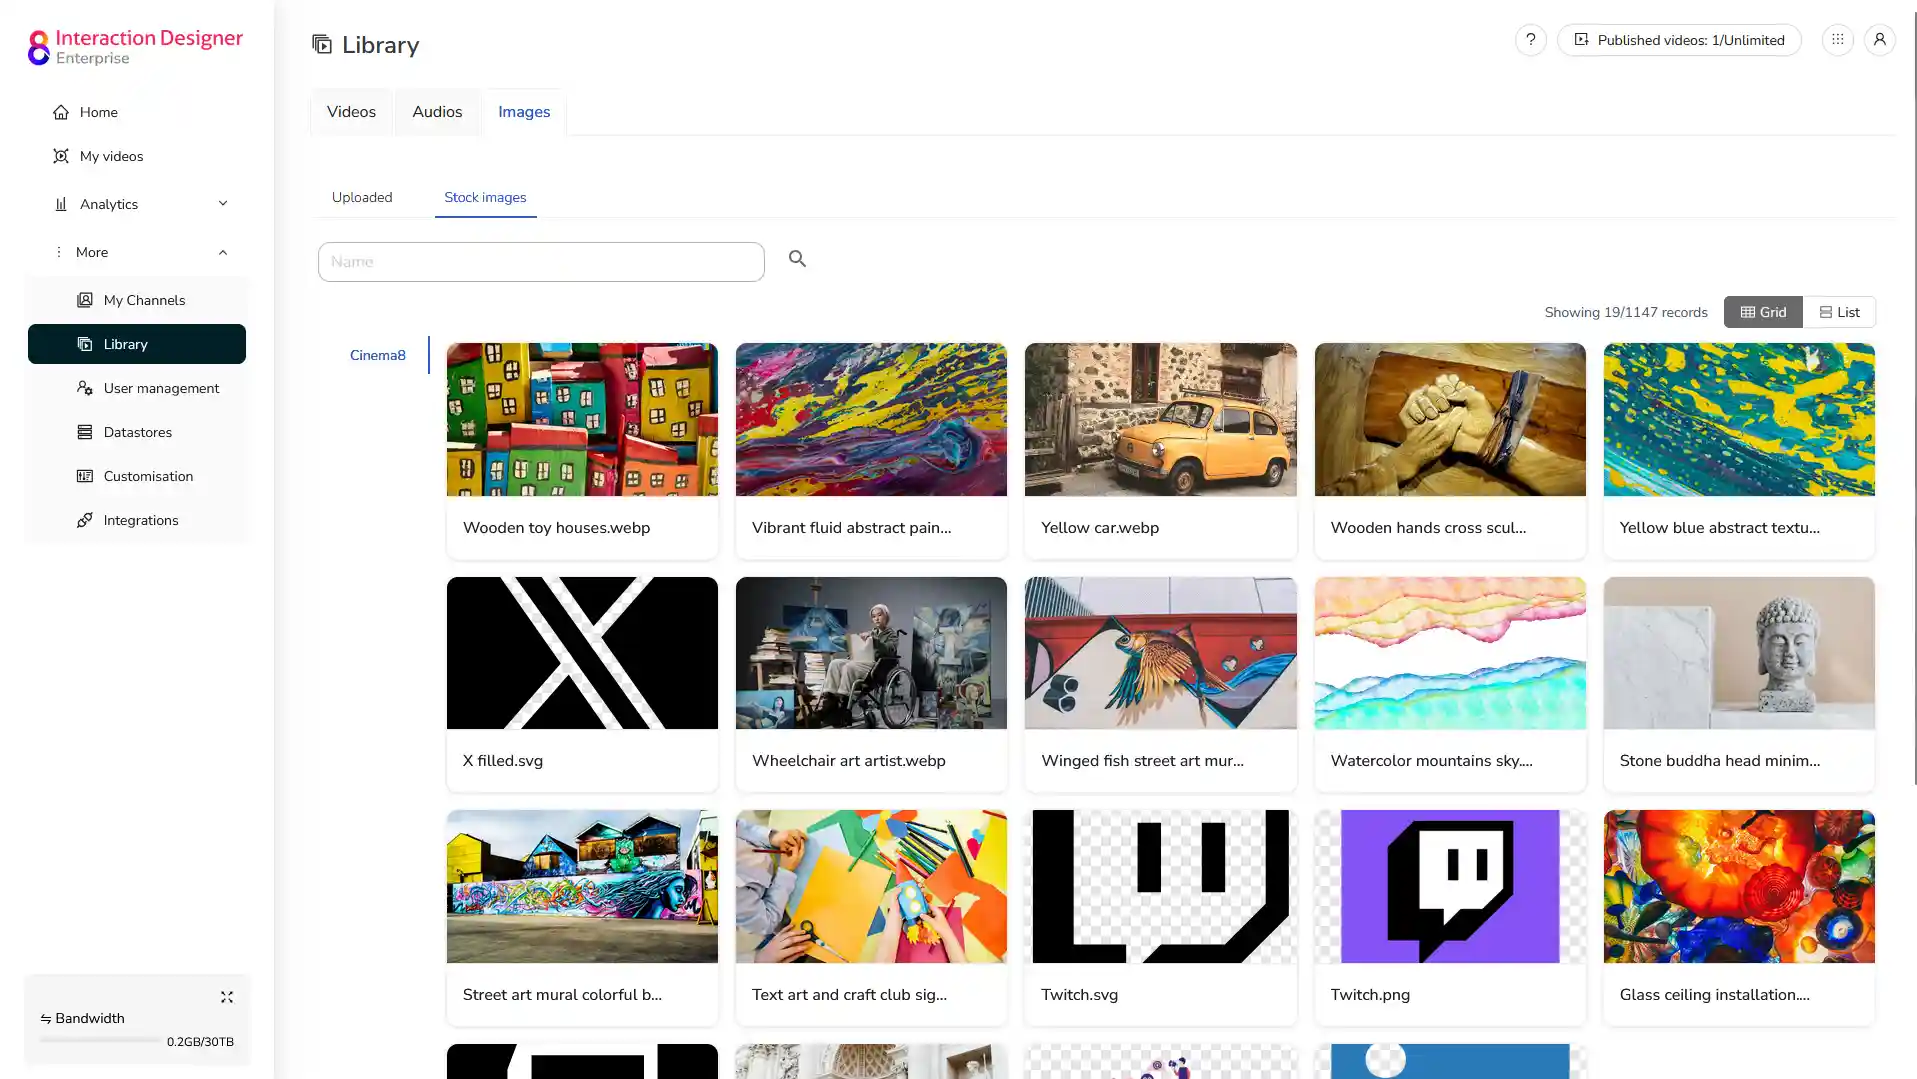Viewport: 1917px width, 1079px height.
Task: Select the Text art and craft thumbnail
Action: 871,887
